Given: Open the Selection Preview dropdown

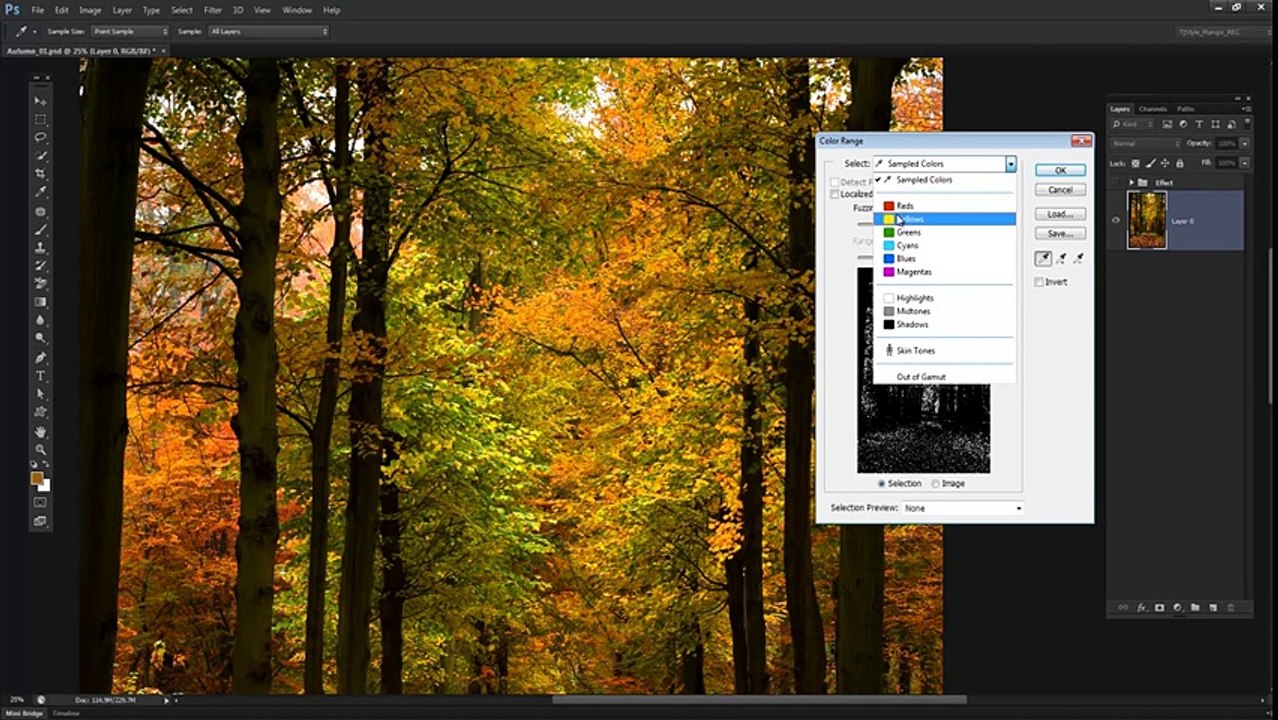Looking at the screenshot, I should tap(962, 508).
